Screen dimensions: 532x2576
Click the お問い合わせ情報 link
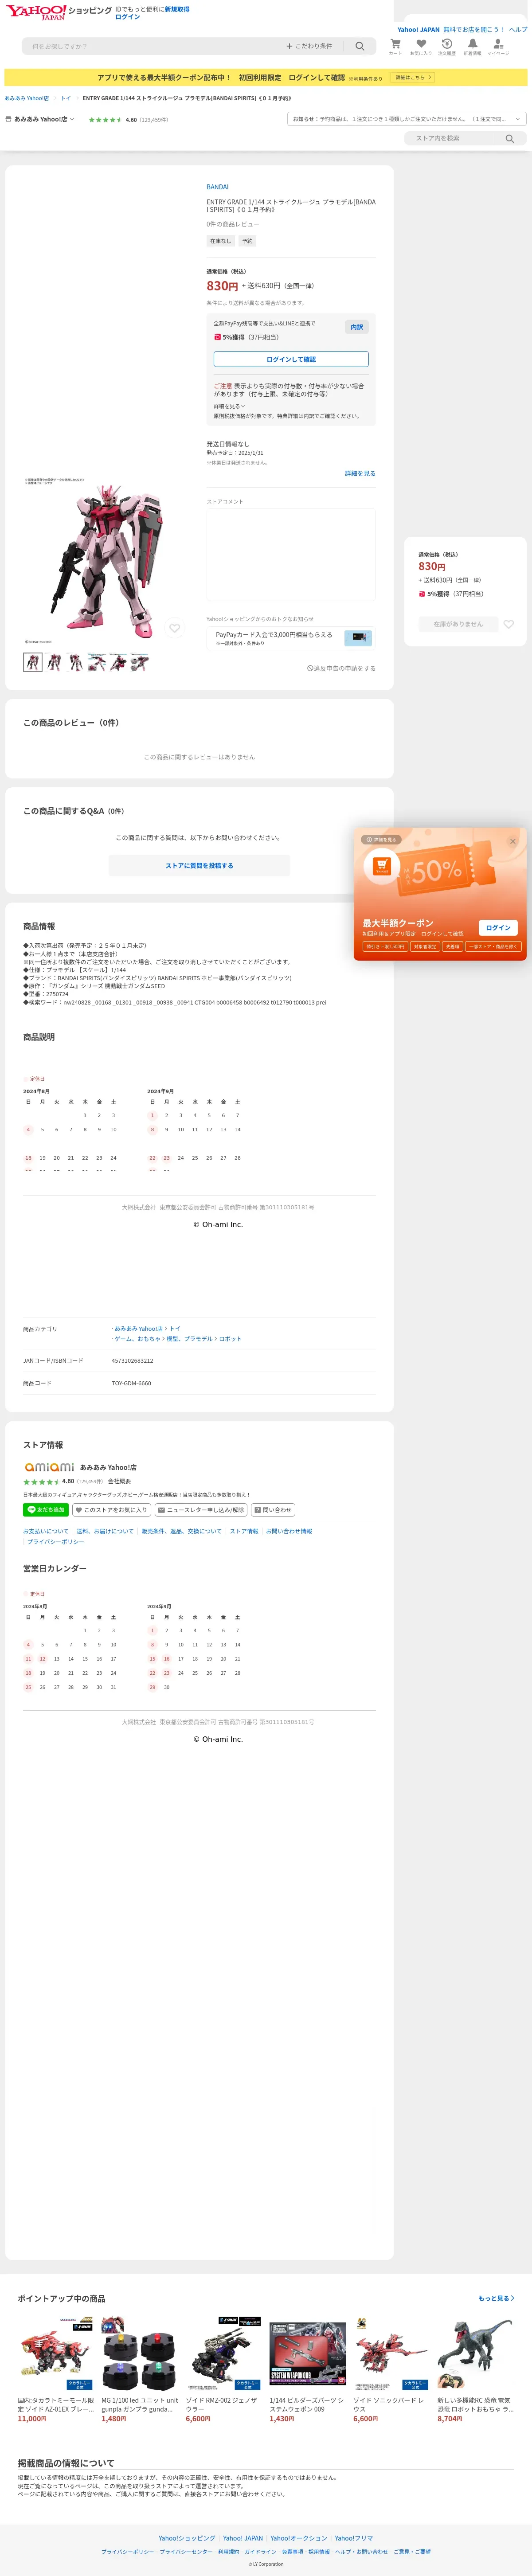pos(289,1531)
